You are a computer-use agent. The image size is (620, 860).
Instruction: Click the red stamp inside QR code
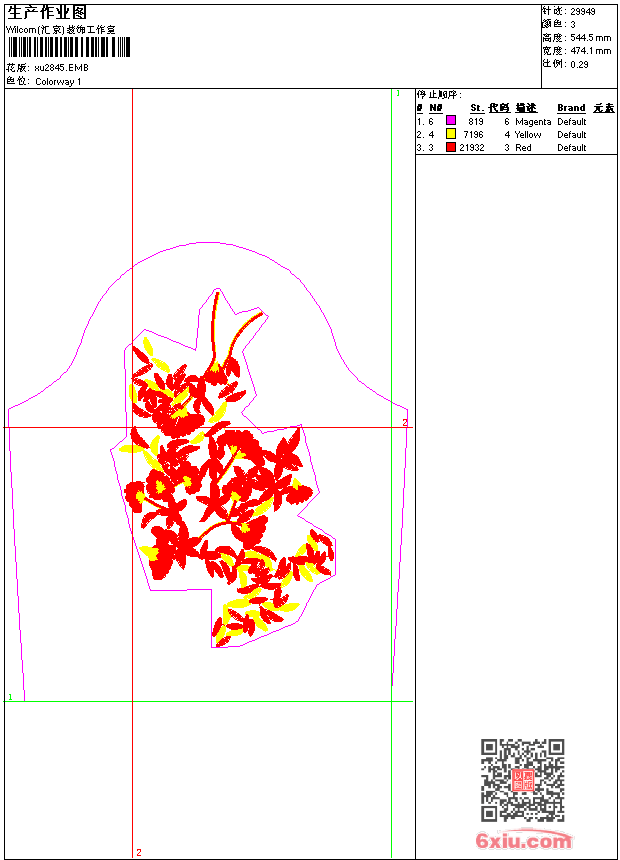point(523,780)
